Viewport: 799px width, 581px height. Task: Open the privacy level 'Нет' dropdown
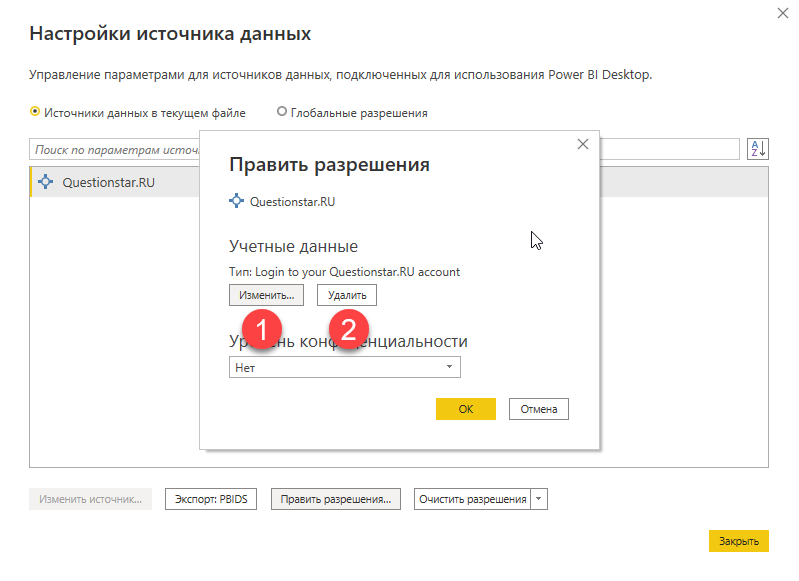point(345,367)
